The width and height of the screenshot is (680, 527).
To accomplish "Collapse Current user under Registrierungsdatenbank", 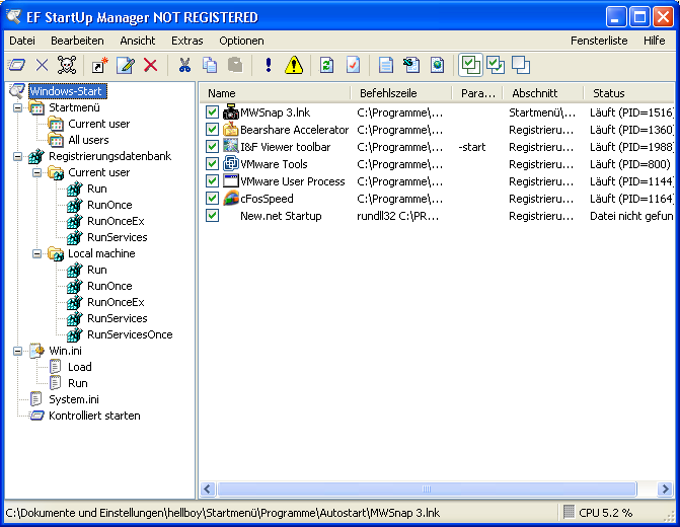I will click(x=37, y=172).
